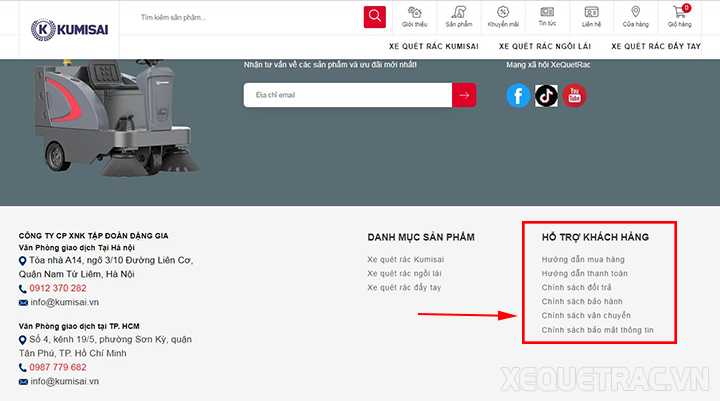The width and height of the screenshot is (720, 401).
Task: Visit the YouTube channel icon
Action: 574,95
